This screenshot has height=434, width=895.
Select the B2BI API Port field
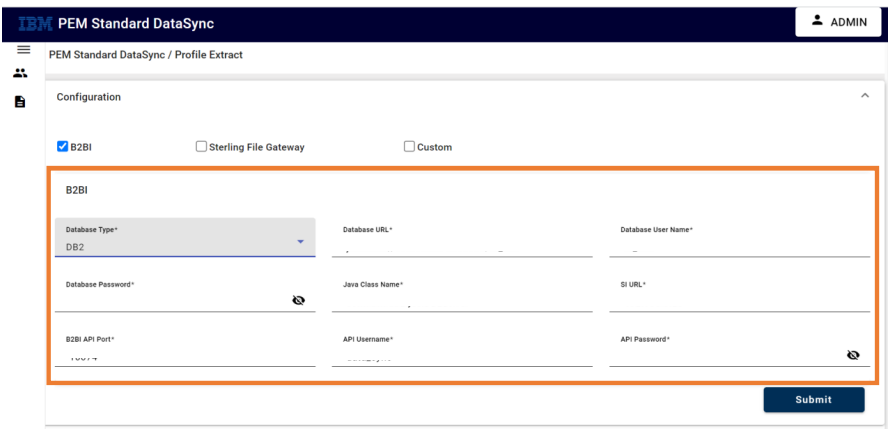click(x=185, y=348)
